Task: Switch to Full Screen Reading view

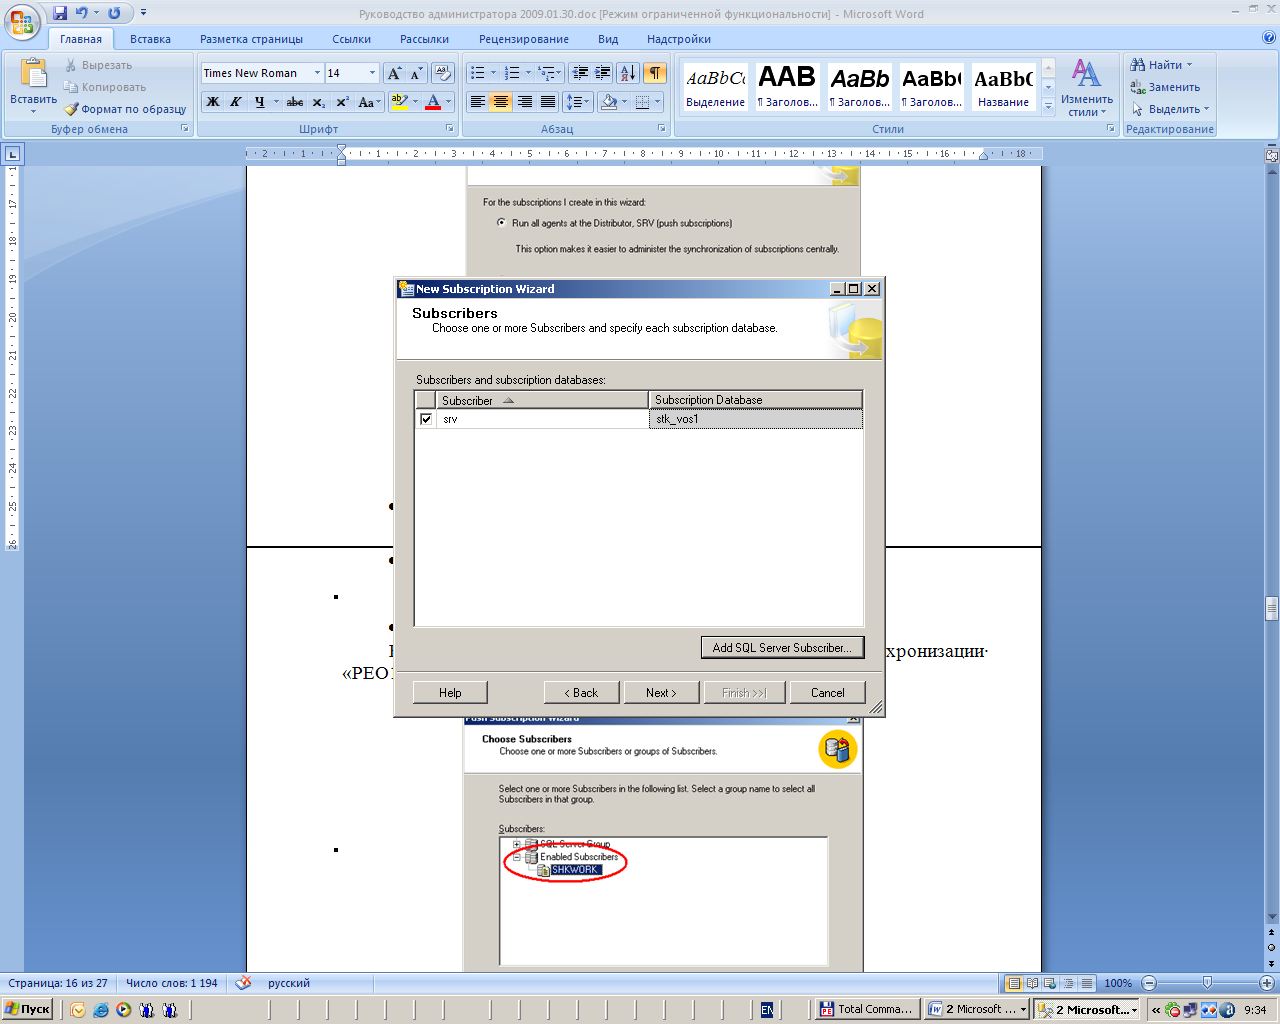Action: click(1032, 983)
